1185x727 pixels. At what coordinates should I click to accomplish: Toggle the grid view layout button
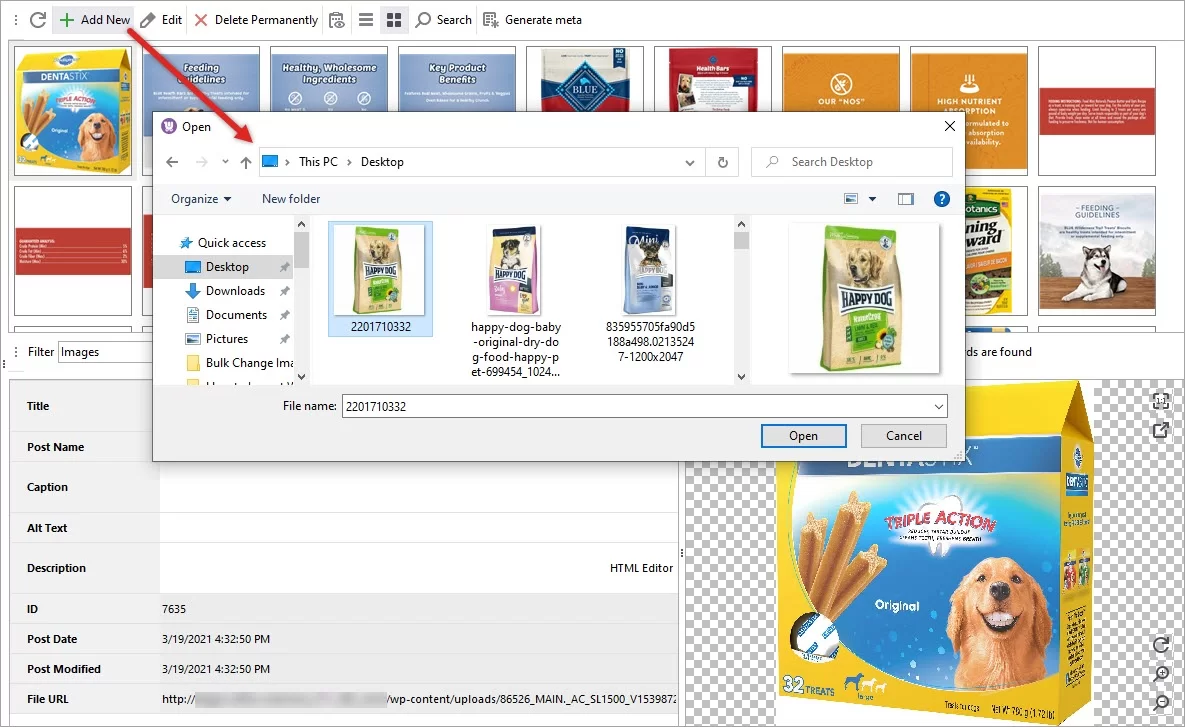pyautogui.click(x=394, y=19)
